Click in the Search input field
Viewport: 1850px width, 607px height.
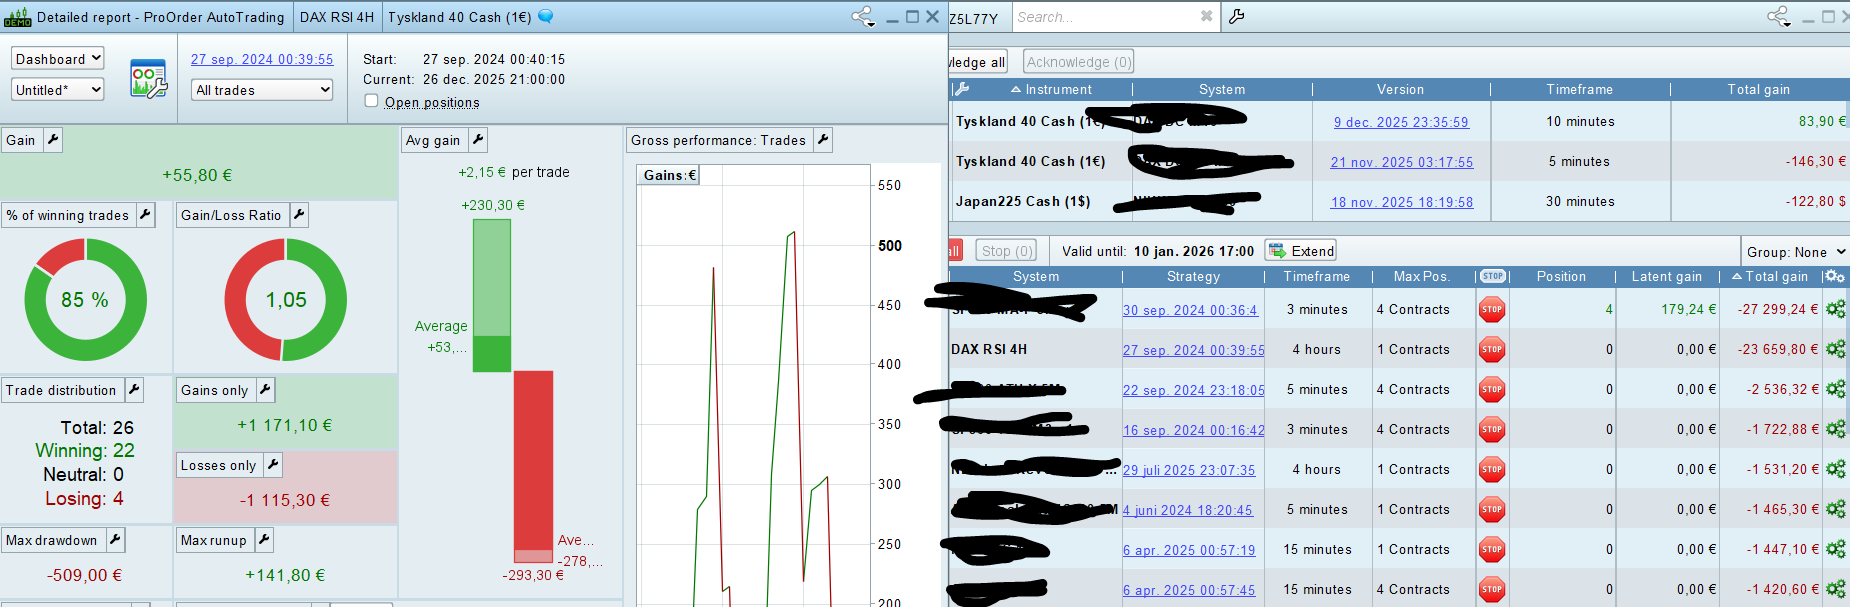click(x=1105, y=17)
